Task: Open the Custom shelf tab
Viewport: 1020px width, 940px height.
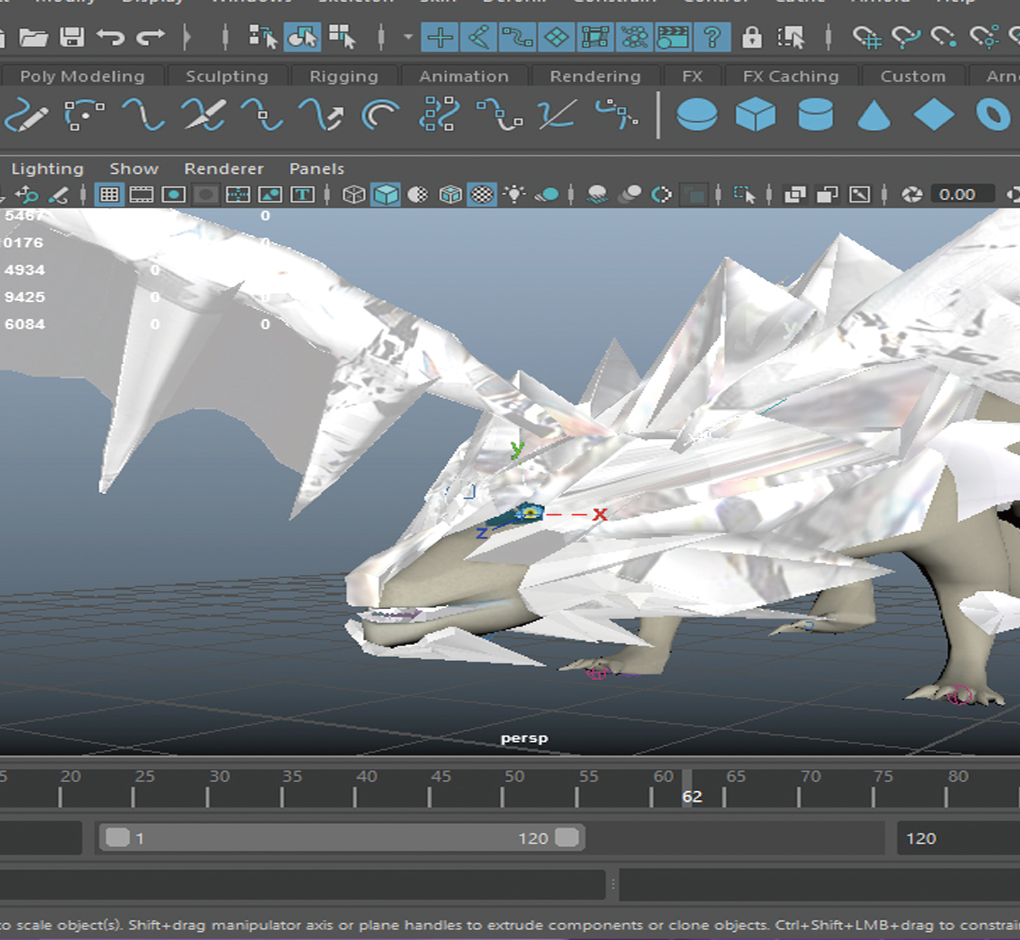Action: pos(913,76)
